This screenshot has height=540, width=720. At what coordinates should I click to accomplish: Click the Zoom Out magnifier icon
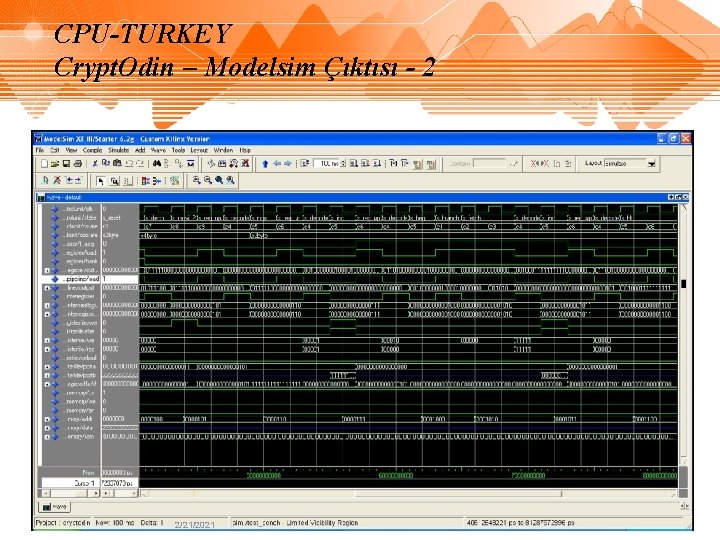pos(208,180)
